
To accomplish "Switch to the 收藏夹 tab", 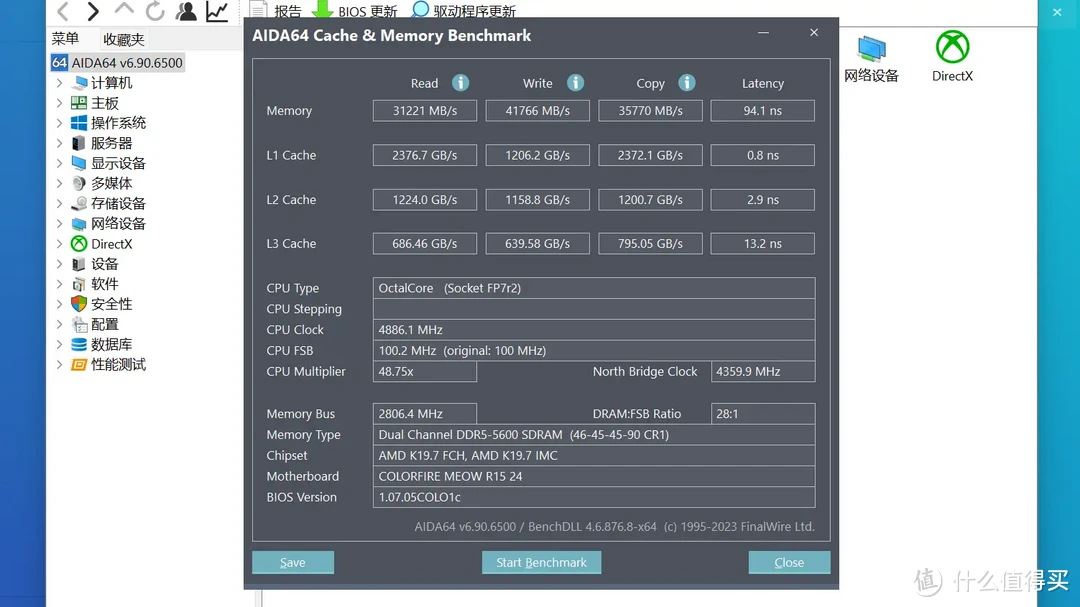I will [x=124, y=39].
